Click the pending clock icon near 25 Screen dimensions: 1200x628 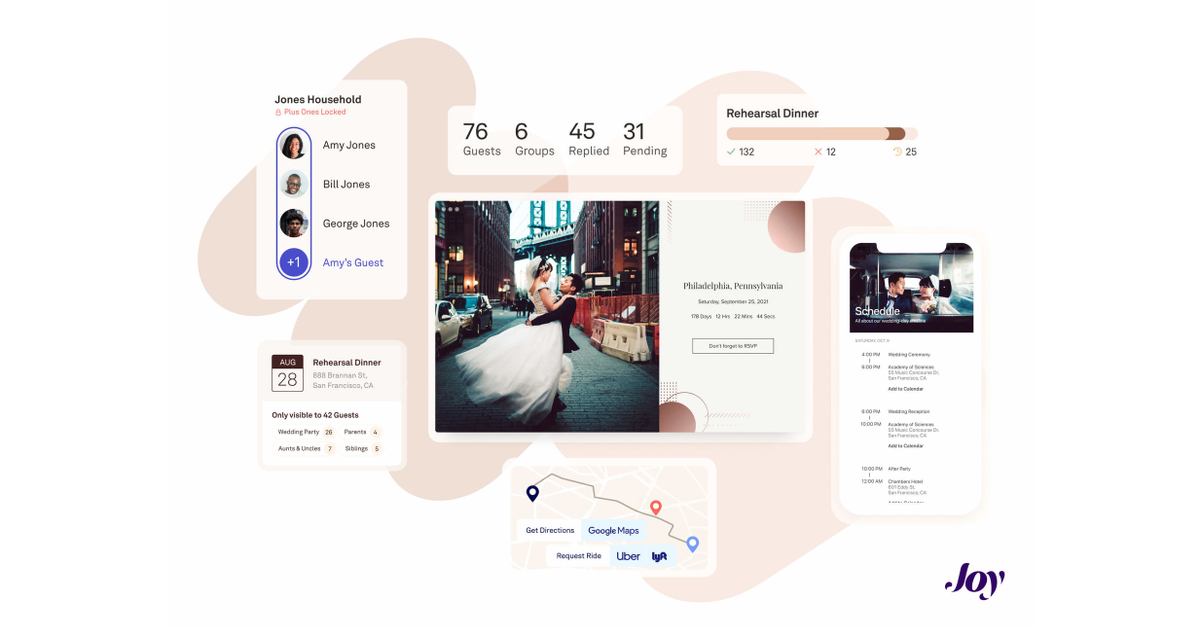tap(897, 152)
